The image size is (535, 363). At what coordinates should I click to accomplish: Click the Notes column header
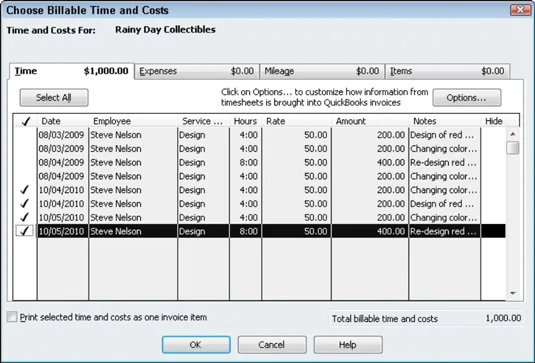coord(445,121)
